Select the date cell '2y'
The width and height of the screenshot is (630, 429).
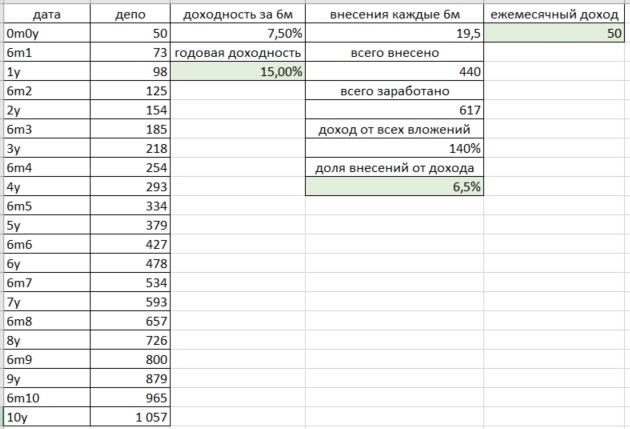(47, 110)
